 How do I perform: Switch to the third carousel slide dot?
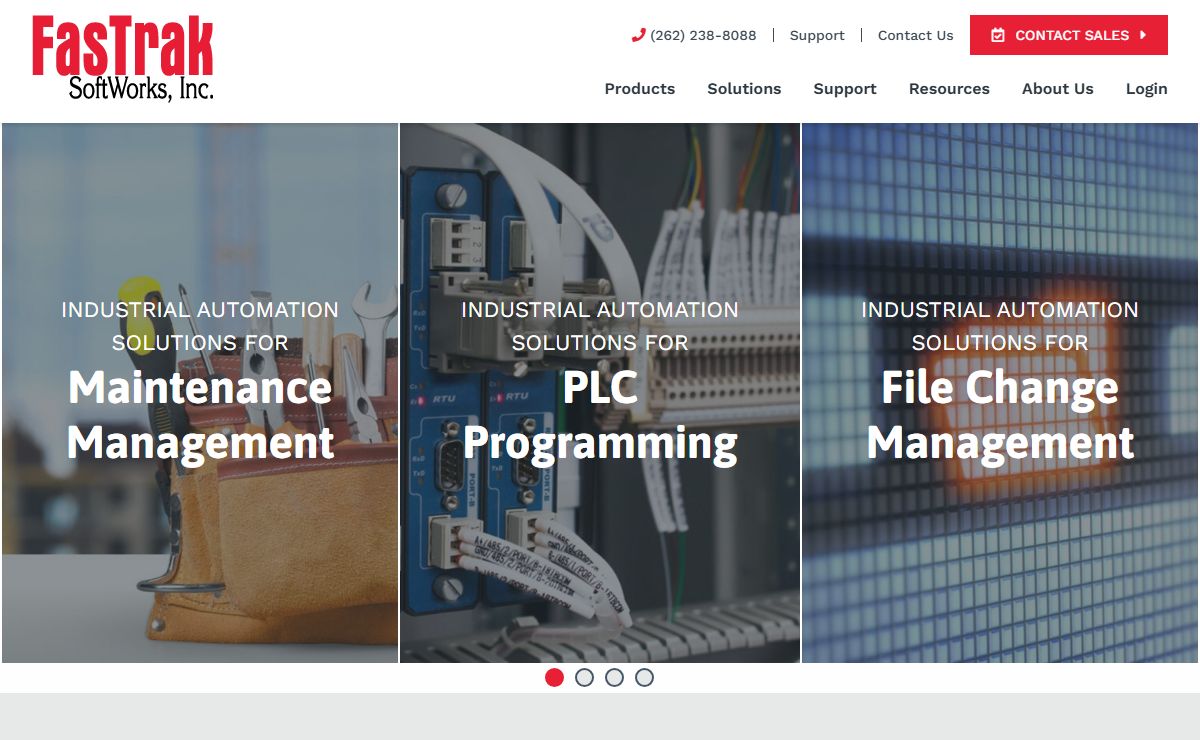coord(614,678)
